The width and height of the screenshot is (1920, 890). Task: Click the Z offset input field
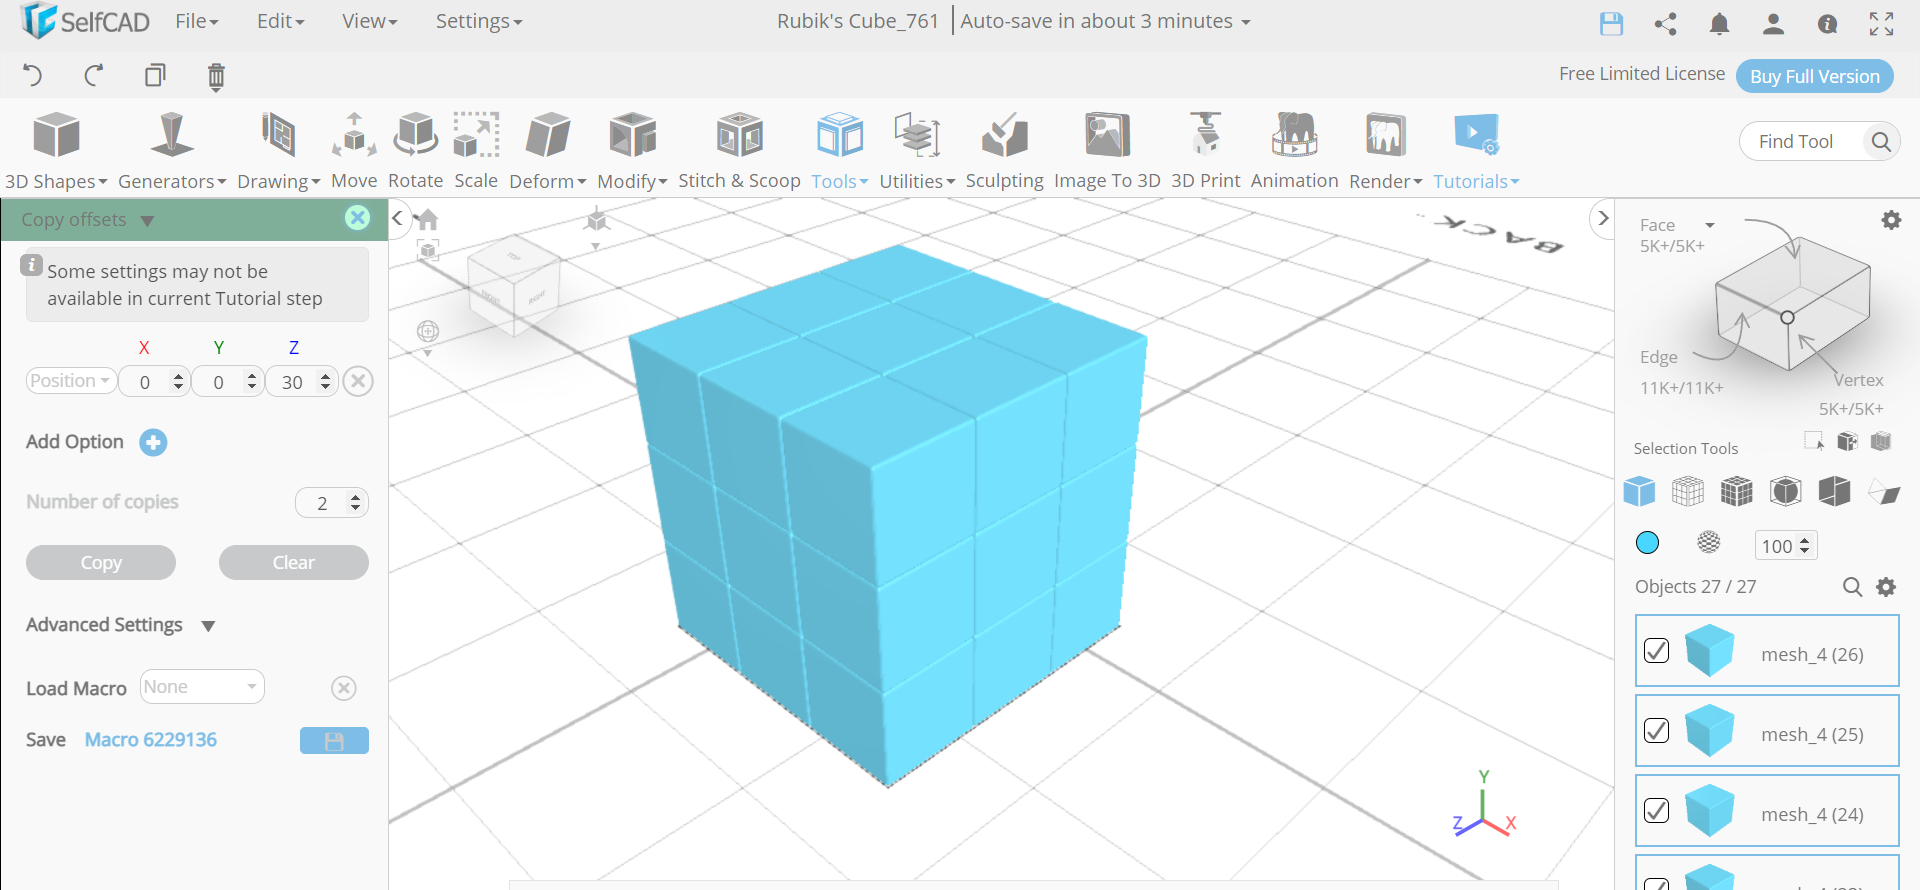pos(302,382)
